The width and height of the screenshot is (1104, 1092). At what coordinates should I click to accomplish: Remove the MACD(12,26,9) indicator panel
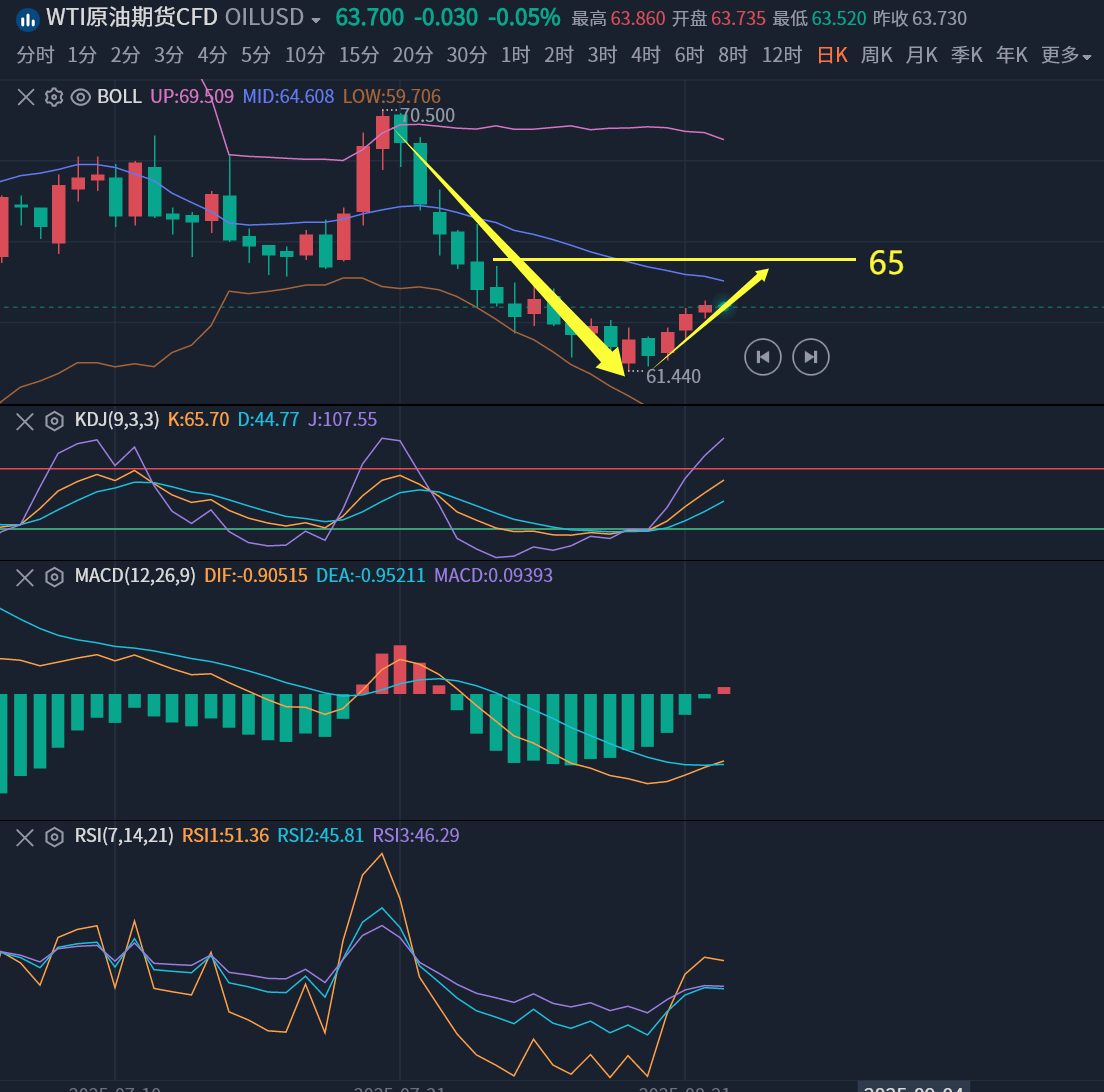(x=26, y=577)
